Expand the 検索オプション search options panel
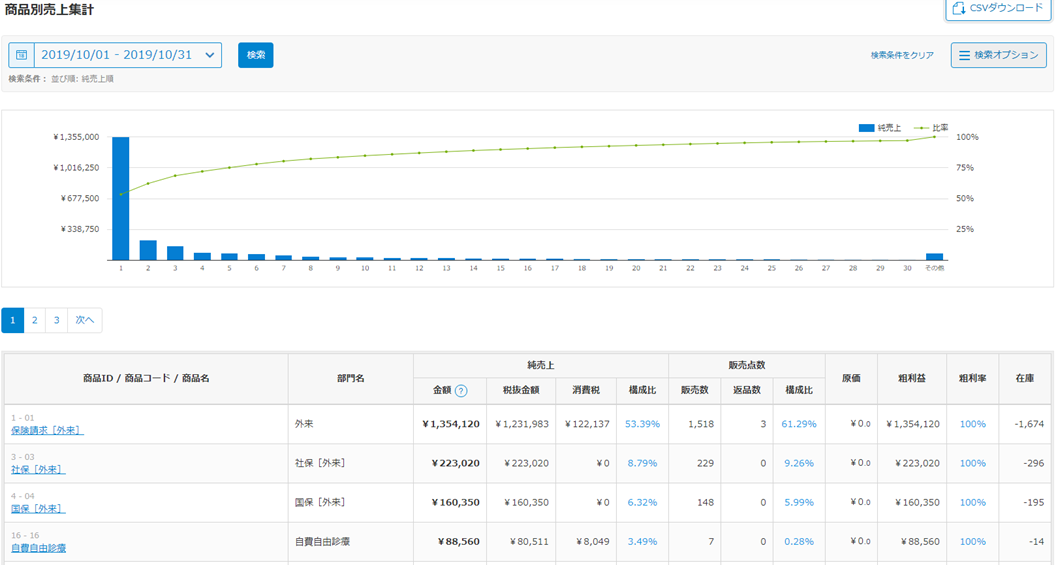Screen dimensions: 1056x565 (998, 55)
